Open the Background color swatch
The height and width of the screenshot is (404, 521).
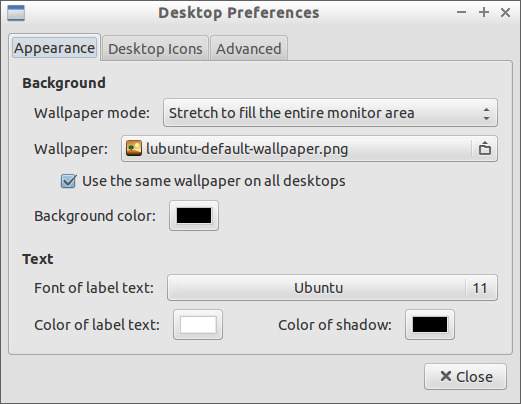coord(194,215)
